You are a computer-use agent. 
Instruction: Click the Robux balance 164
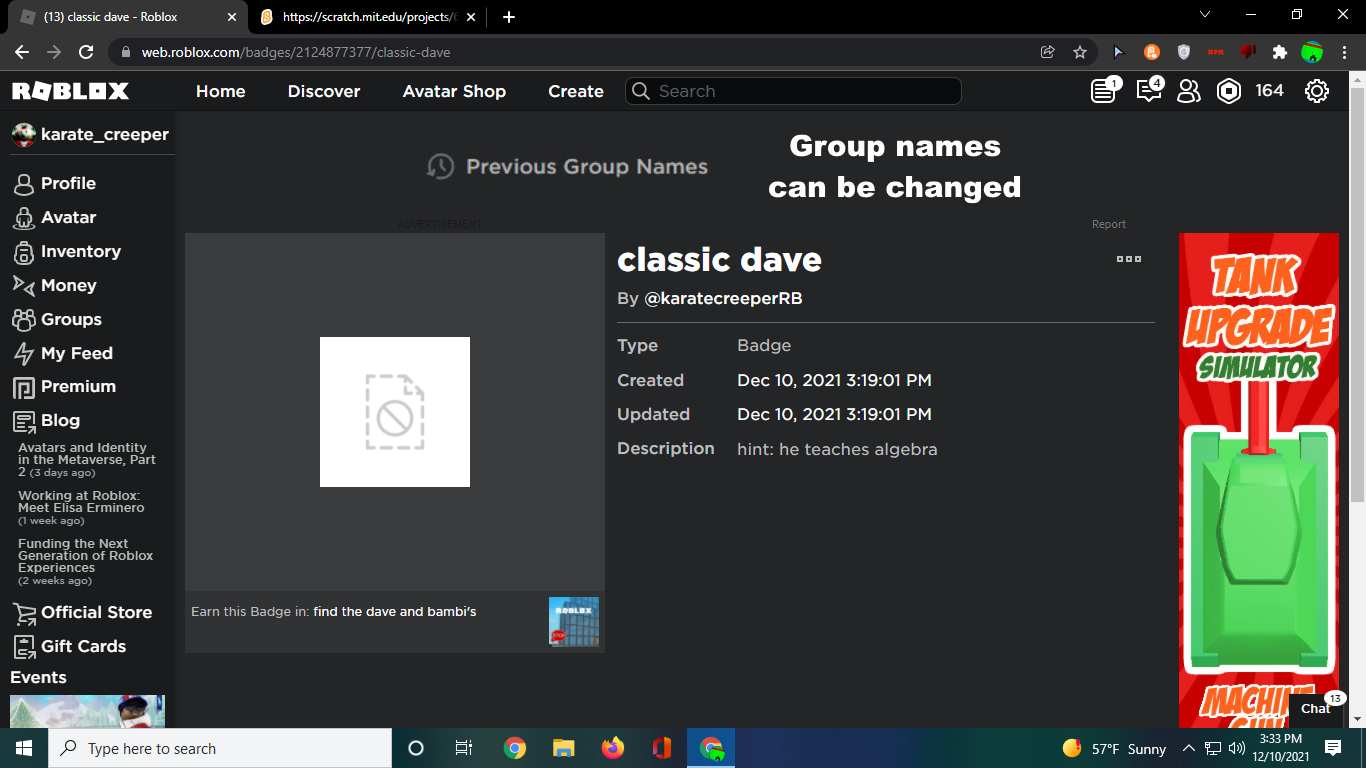1269,91
